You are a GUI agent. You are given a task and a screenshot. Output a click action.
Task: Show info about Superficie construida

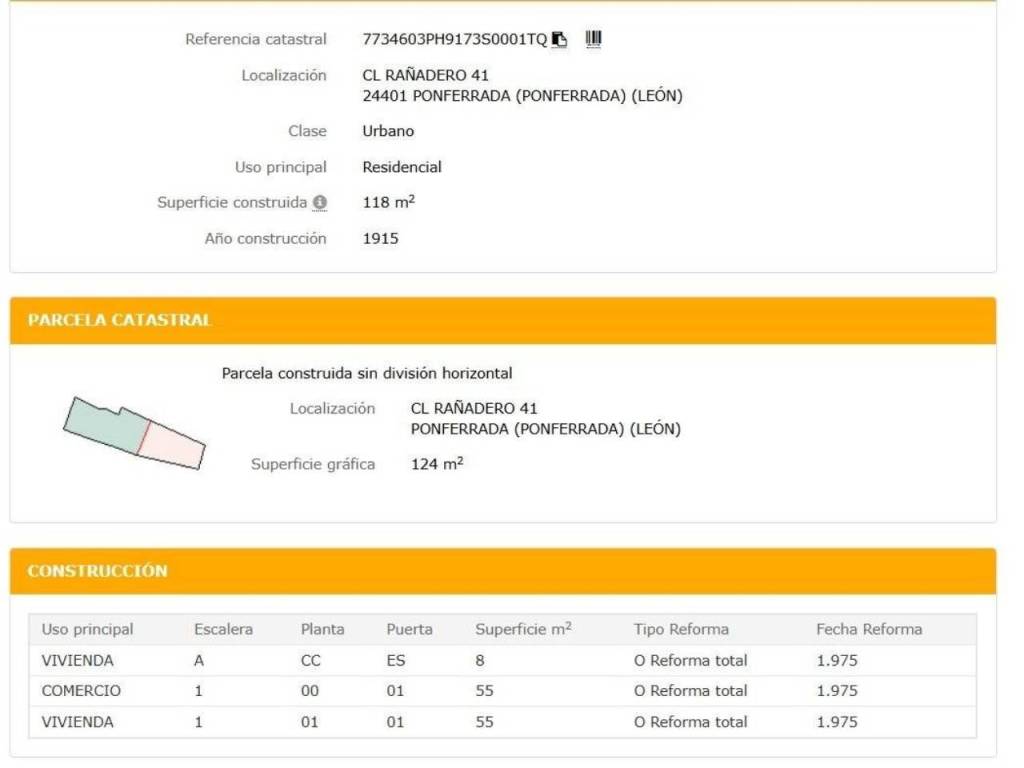320,203
